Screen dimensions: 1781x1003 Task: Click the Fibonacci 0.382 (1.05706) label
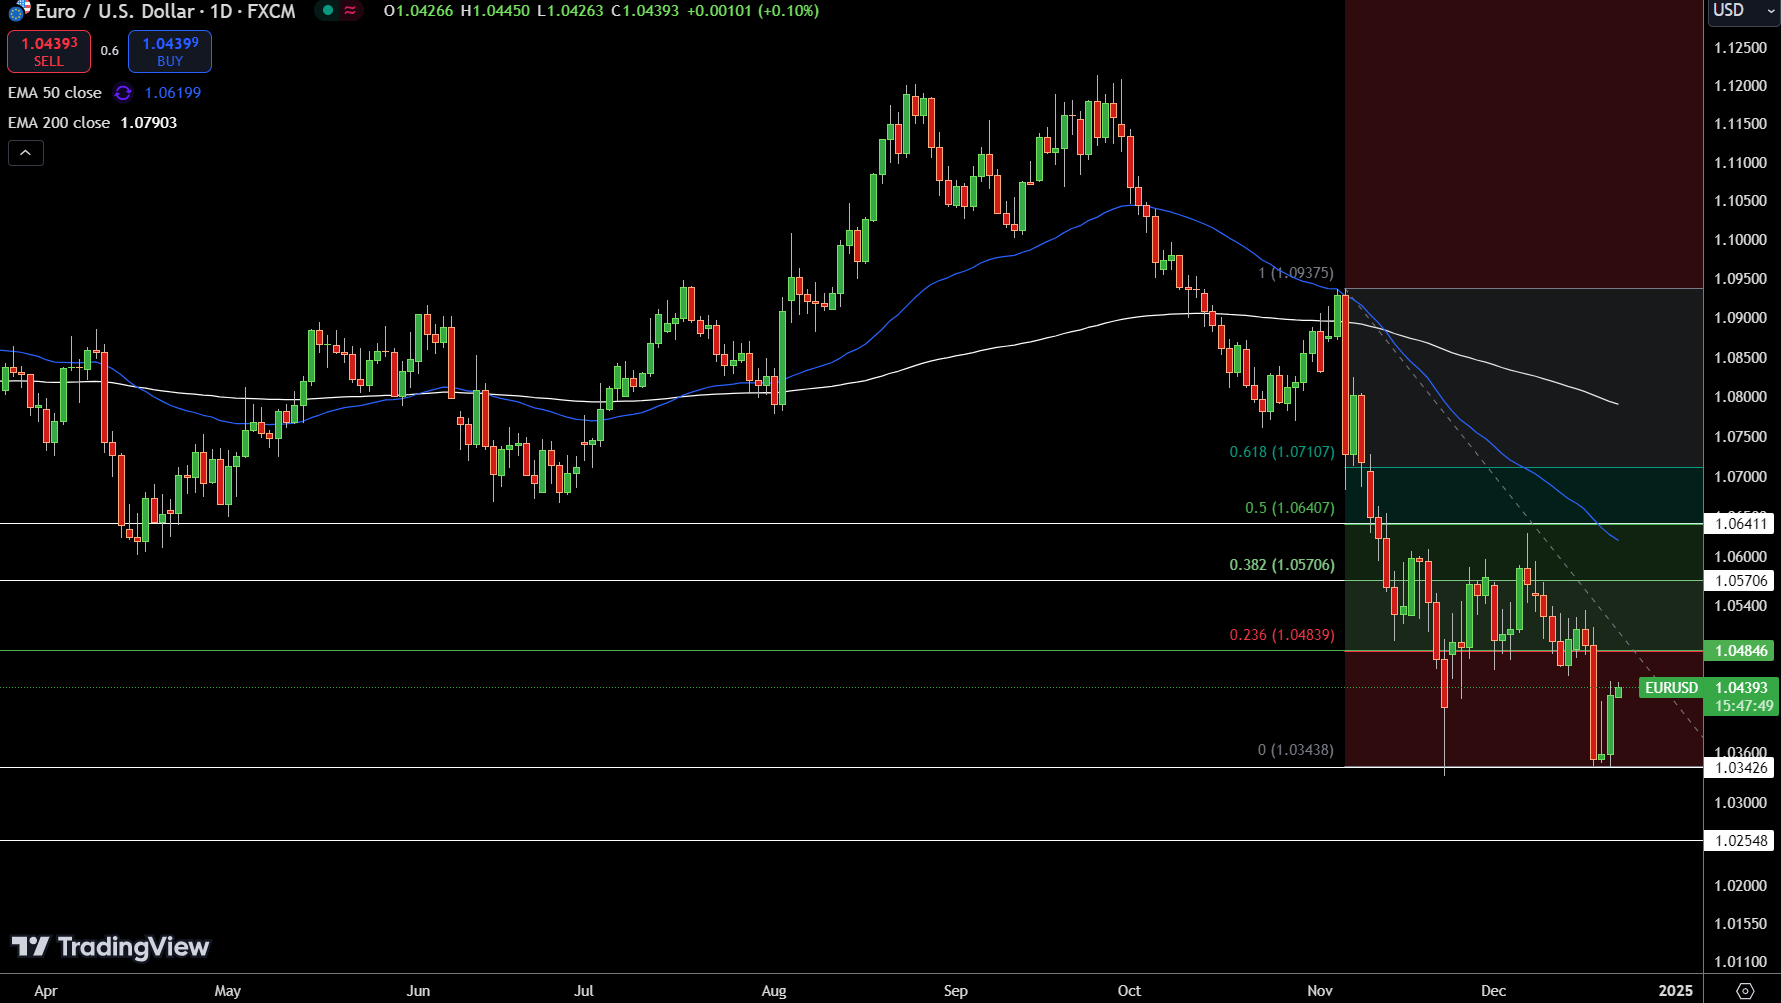click(1282, 565)
